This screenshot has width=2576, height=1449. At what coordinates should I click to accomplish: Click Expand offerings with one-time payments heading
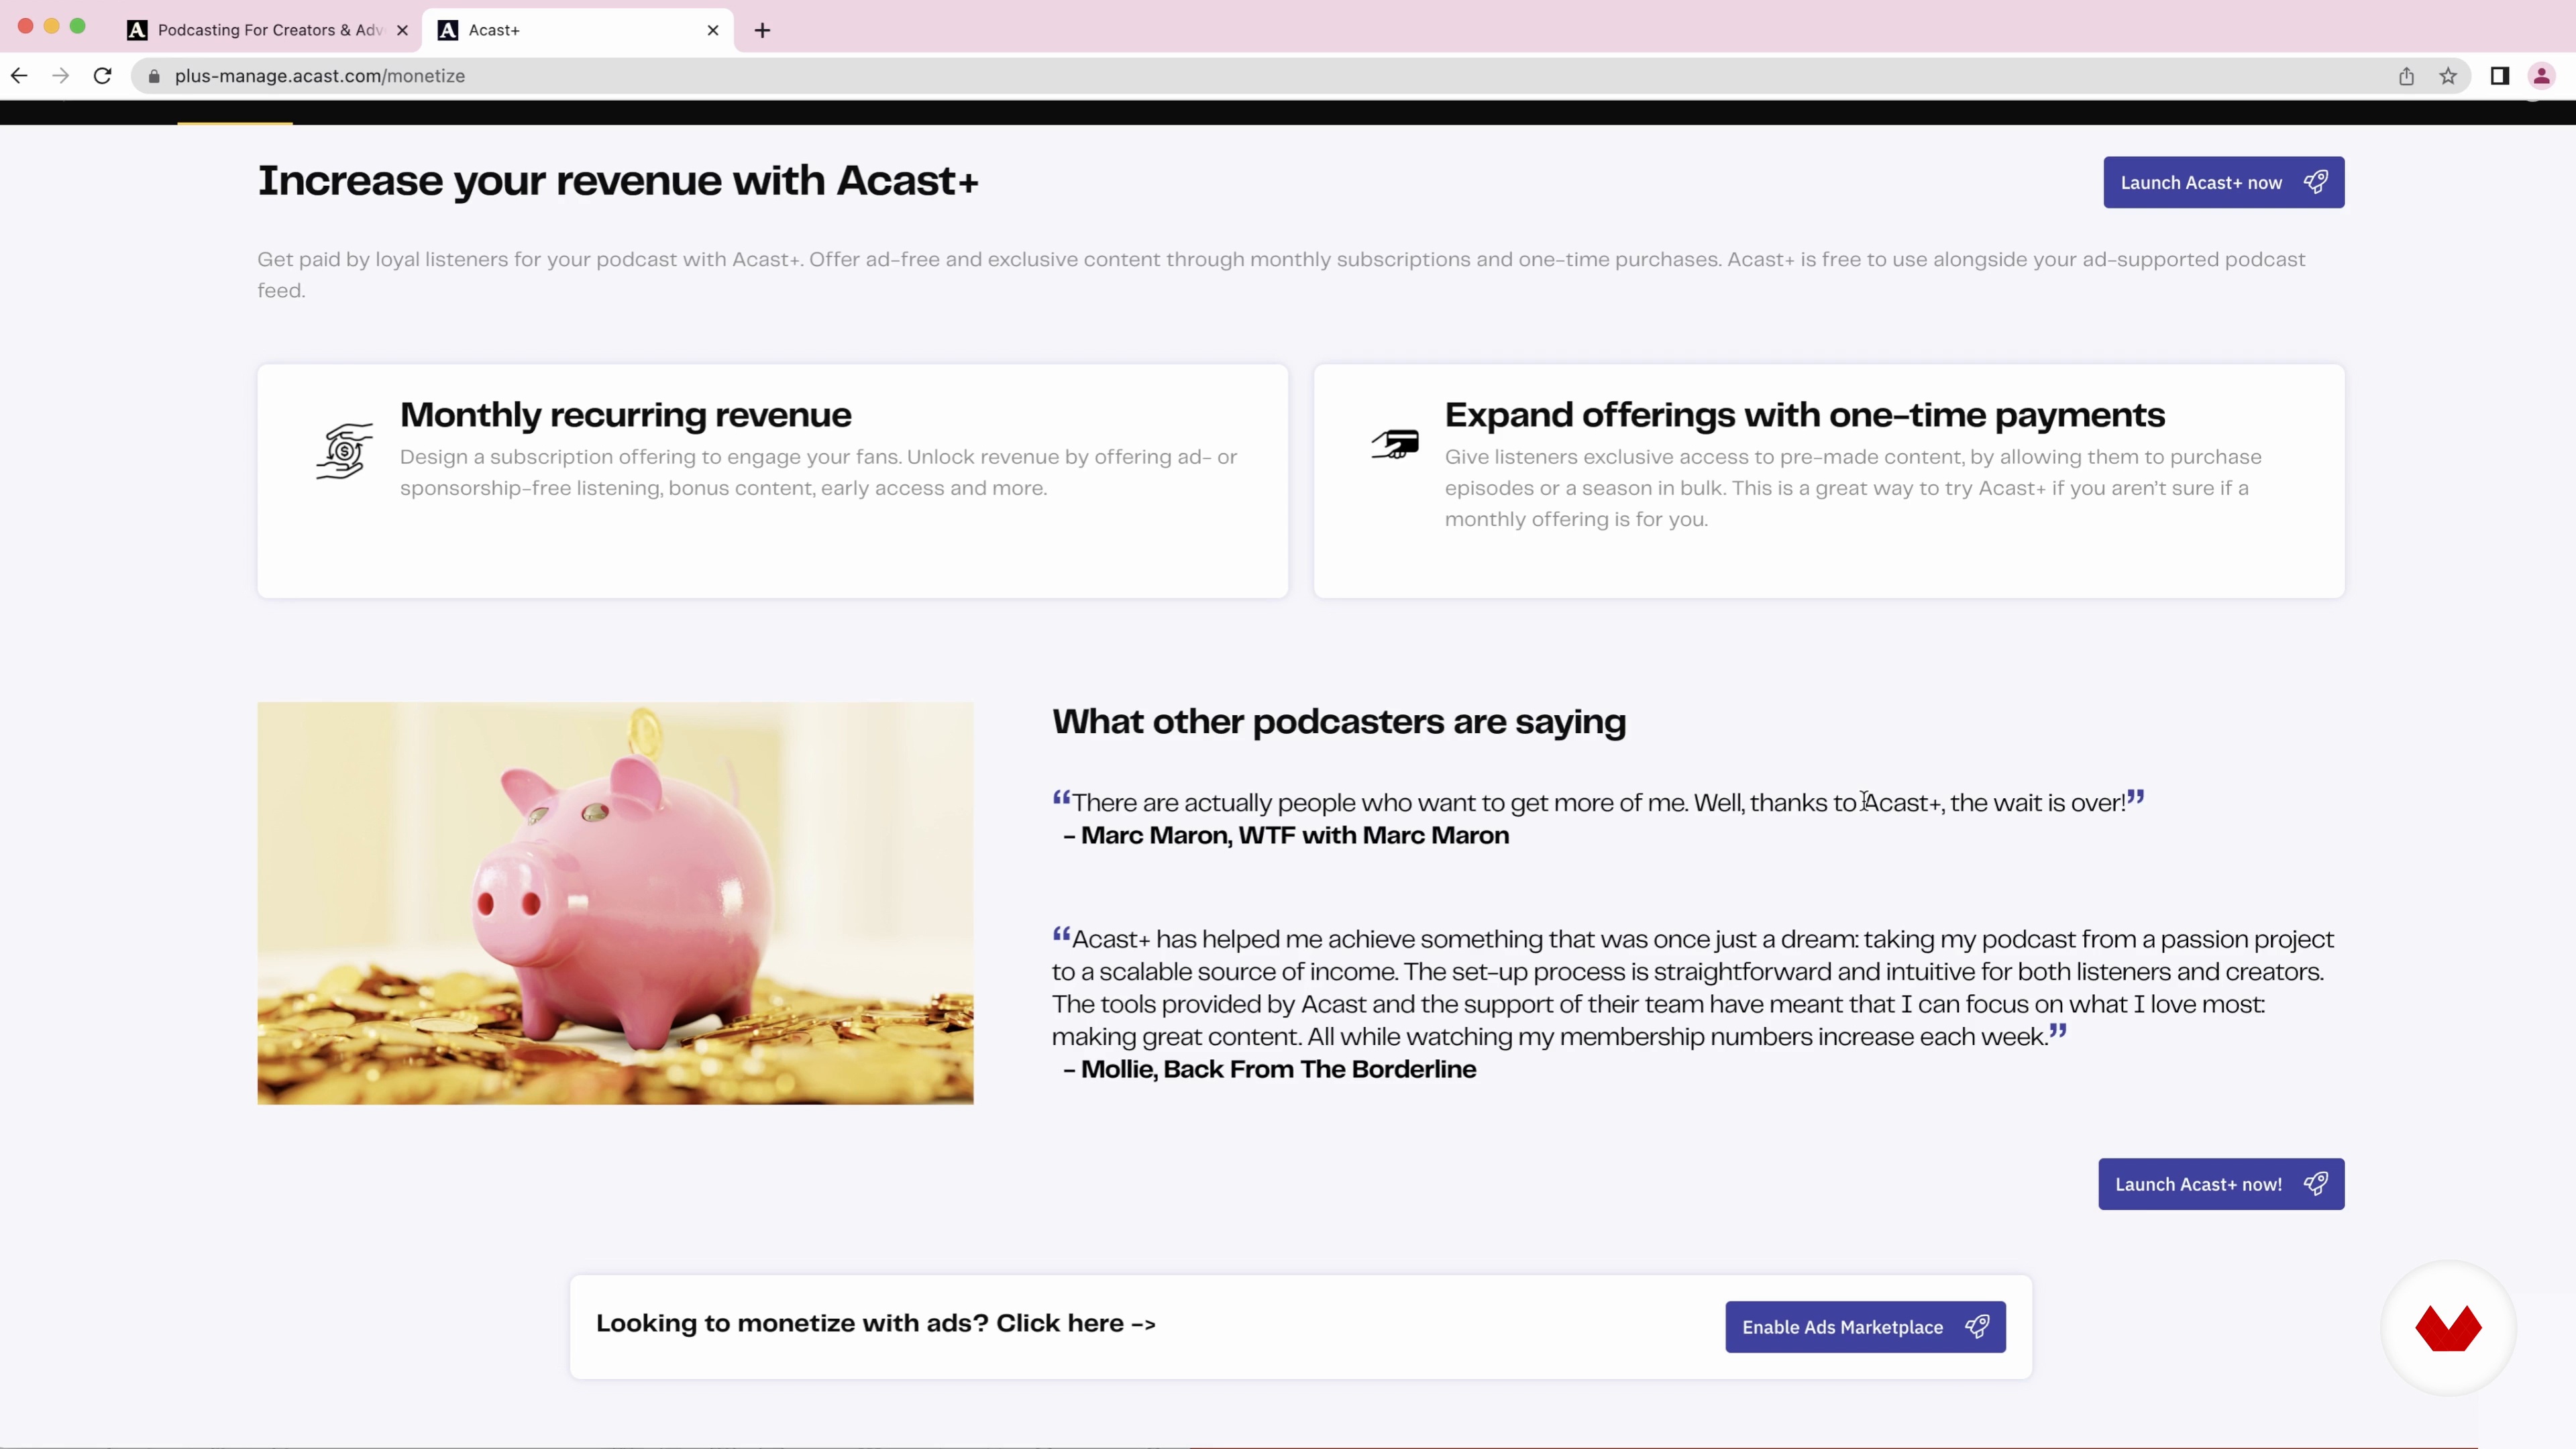1805,415
